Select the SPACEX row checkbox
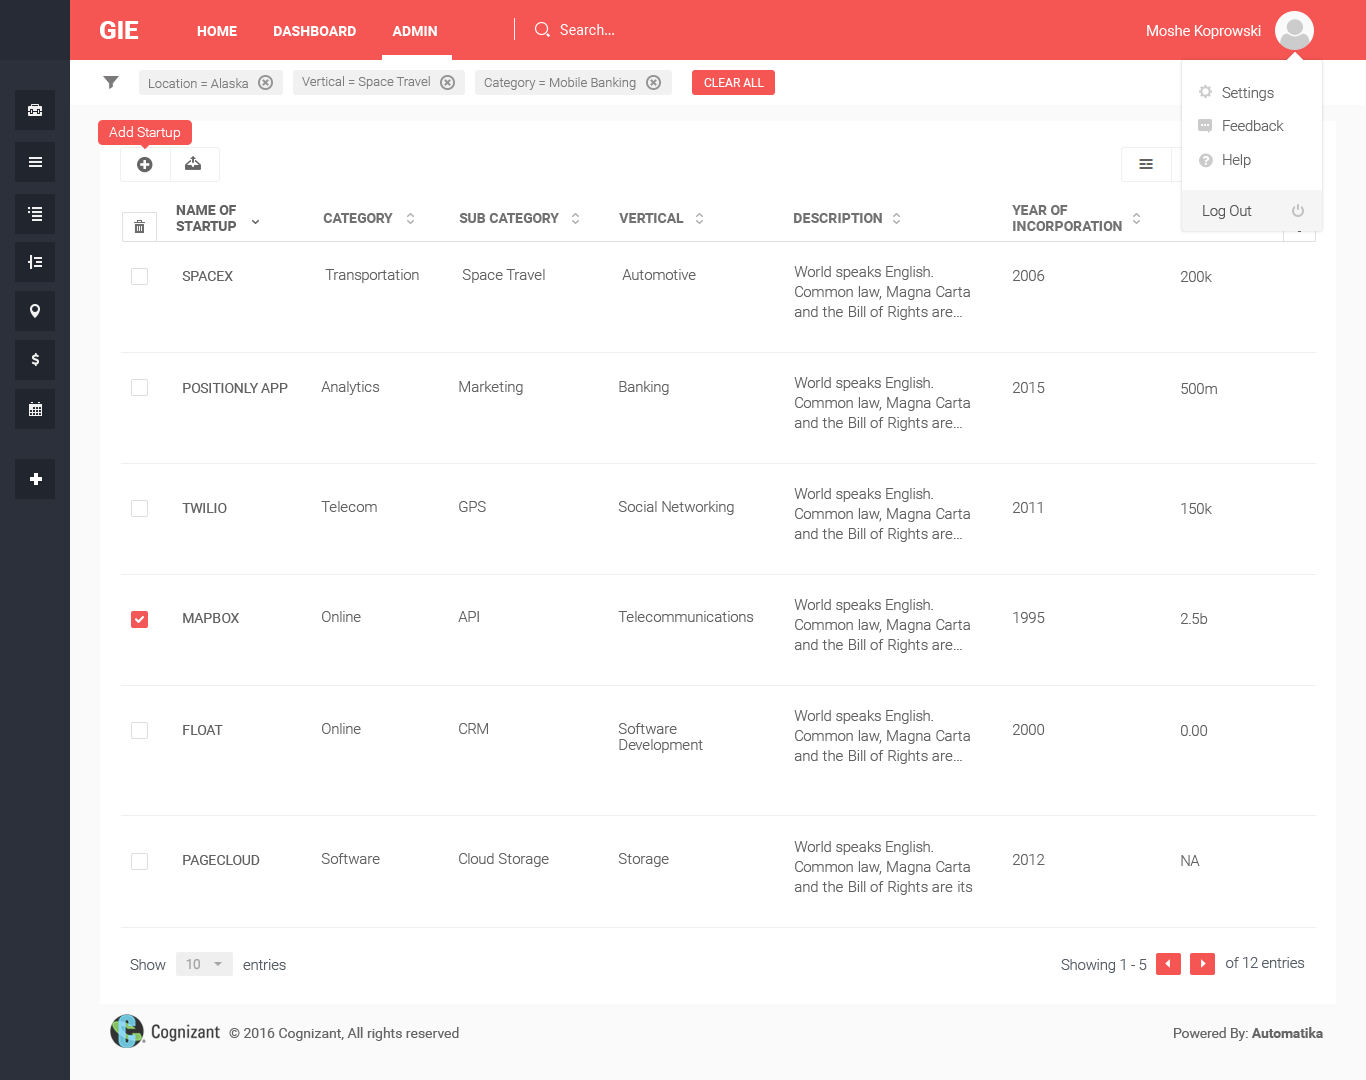Image resolution: width=1366 pixels, height=1080 pixels. tap(140, 277)
